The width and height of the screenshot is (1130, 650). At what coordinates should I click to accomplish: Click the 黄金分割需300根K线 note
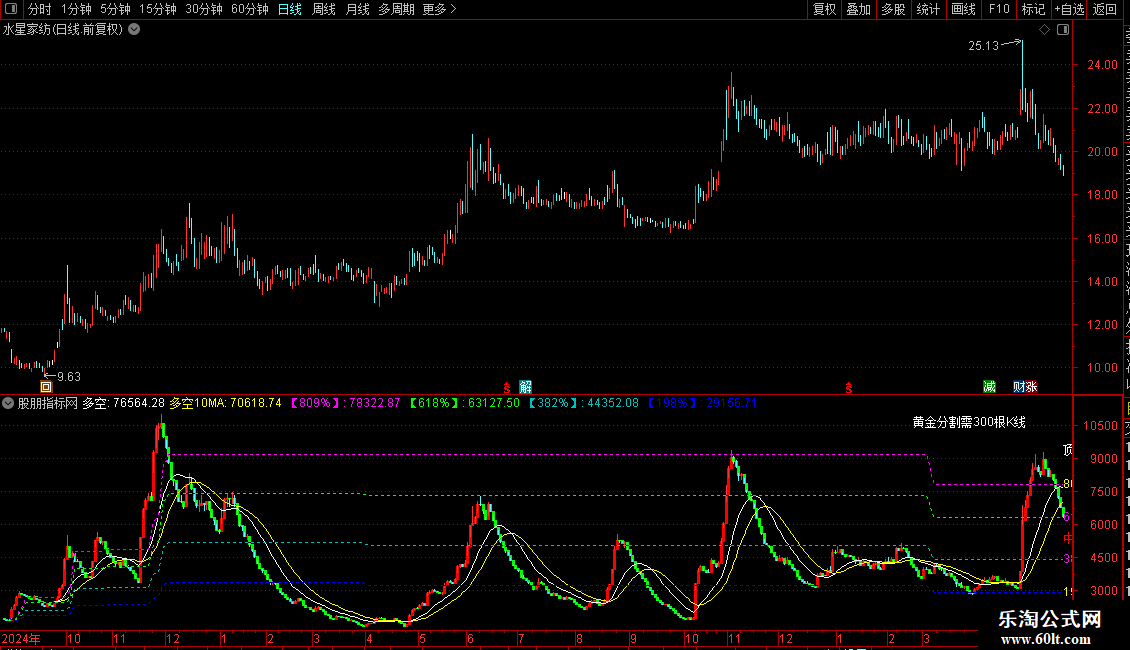(969, 422)
